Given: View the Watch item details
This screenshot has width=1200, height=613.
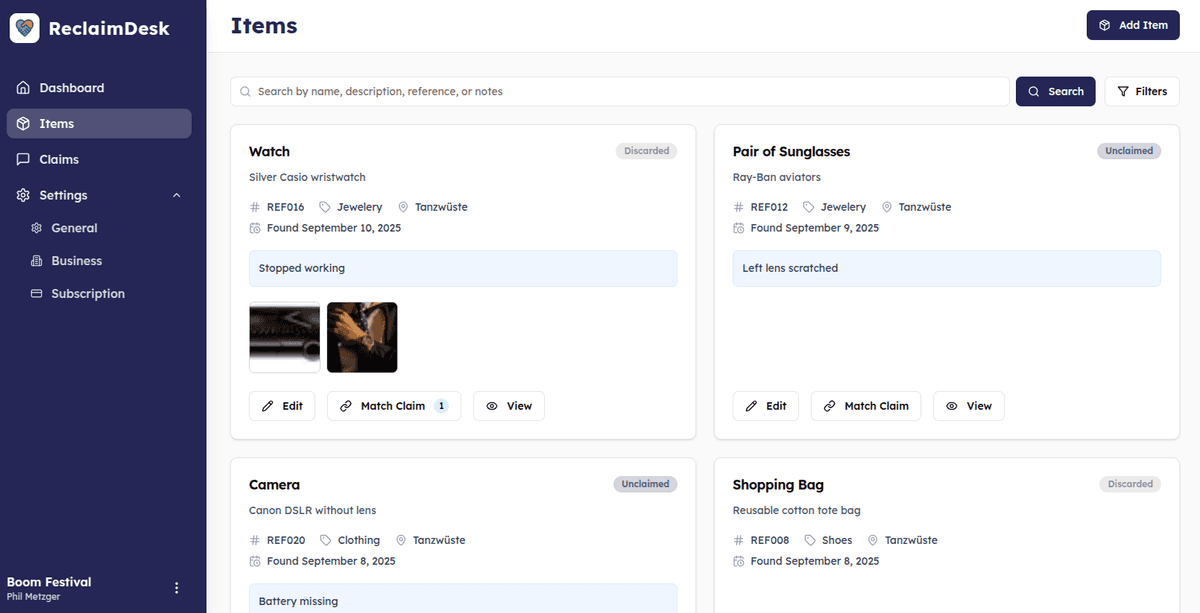Looking at the screenshot, I should pyautogui.click(x=509, y=406).
